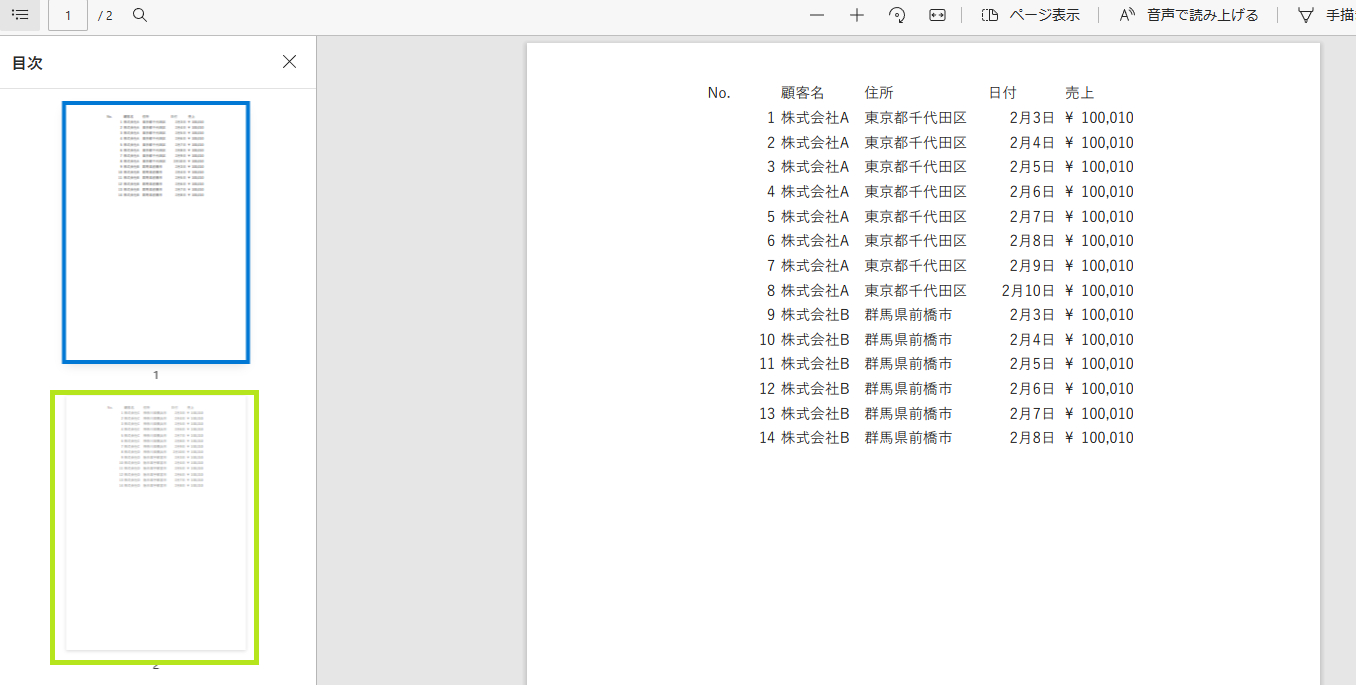Viewport: 1356px width, 685px height.
Task: Click the ¥ 100,010 amount in row 5
Action: [1099, 216]
